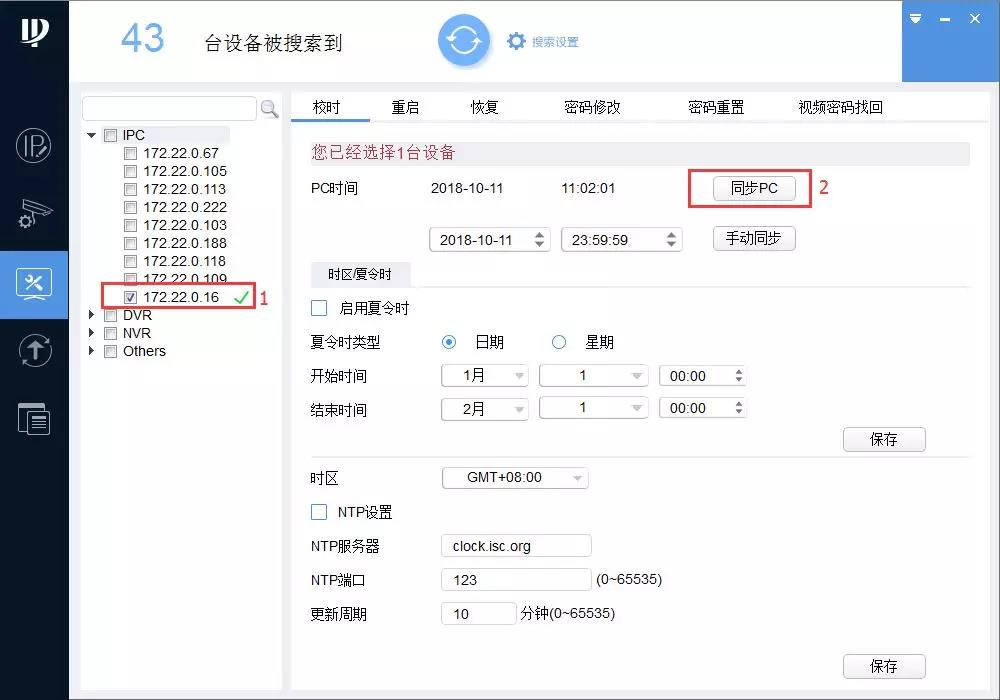1000x700 pixels.
Task: Click the 同步PC button
Action: tap(754, 188)
